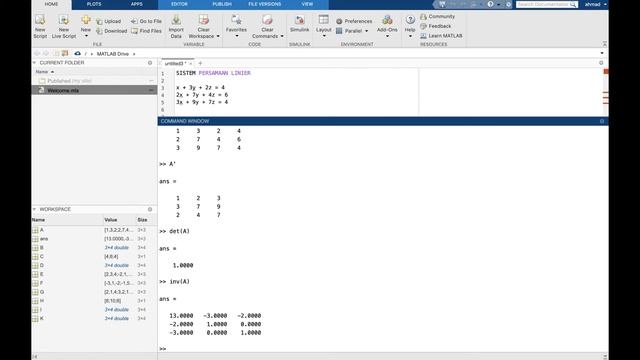Open Learn MATLAB

[441, 36]
